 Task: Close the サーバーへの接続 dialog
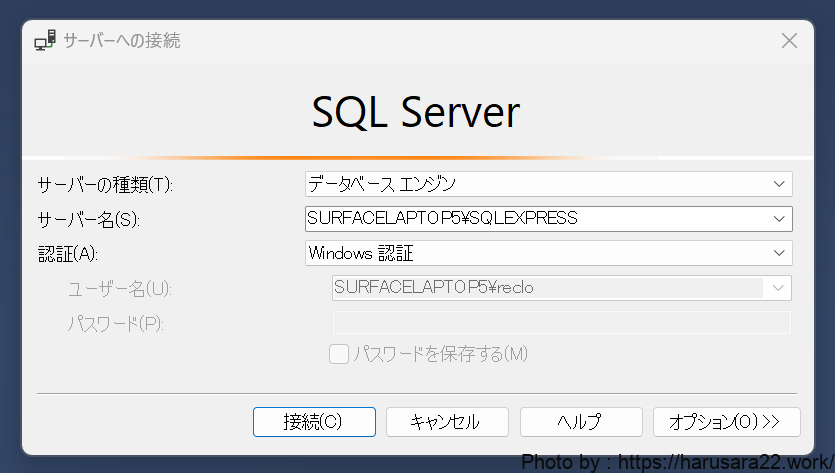point(789,41)
